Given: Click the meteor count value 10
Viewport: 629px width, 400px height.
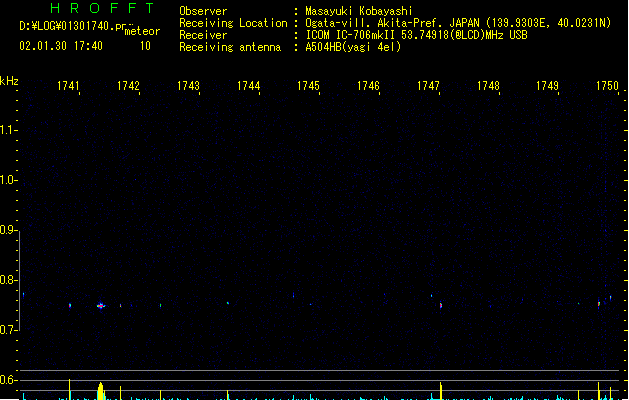Looking at the screenshot, I should pyautogui.click(x=145, y=46).
